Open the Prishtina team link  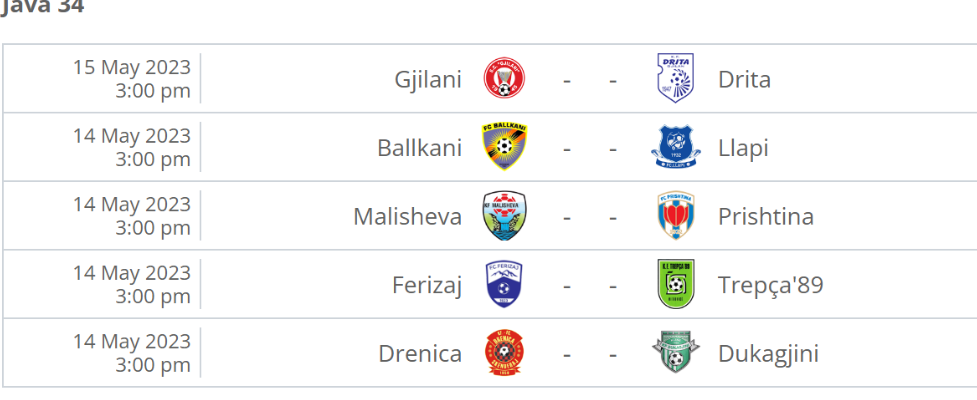click(765, 216)
